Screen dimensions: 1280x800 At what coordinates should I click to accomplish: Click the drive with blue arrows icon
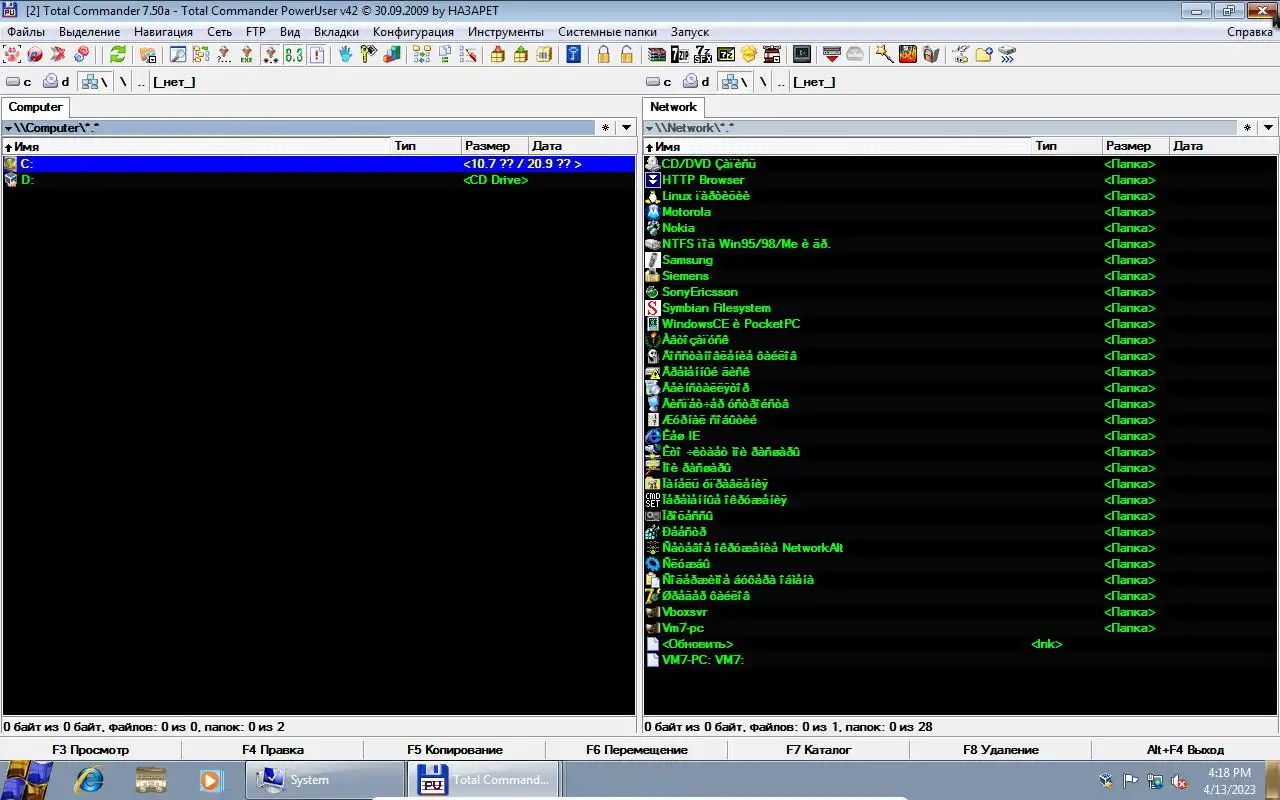(1007, 54)
